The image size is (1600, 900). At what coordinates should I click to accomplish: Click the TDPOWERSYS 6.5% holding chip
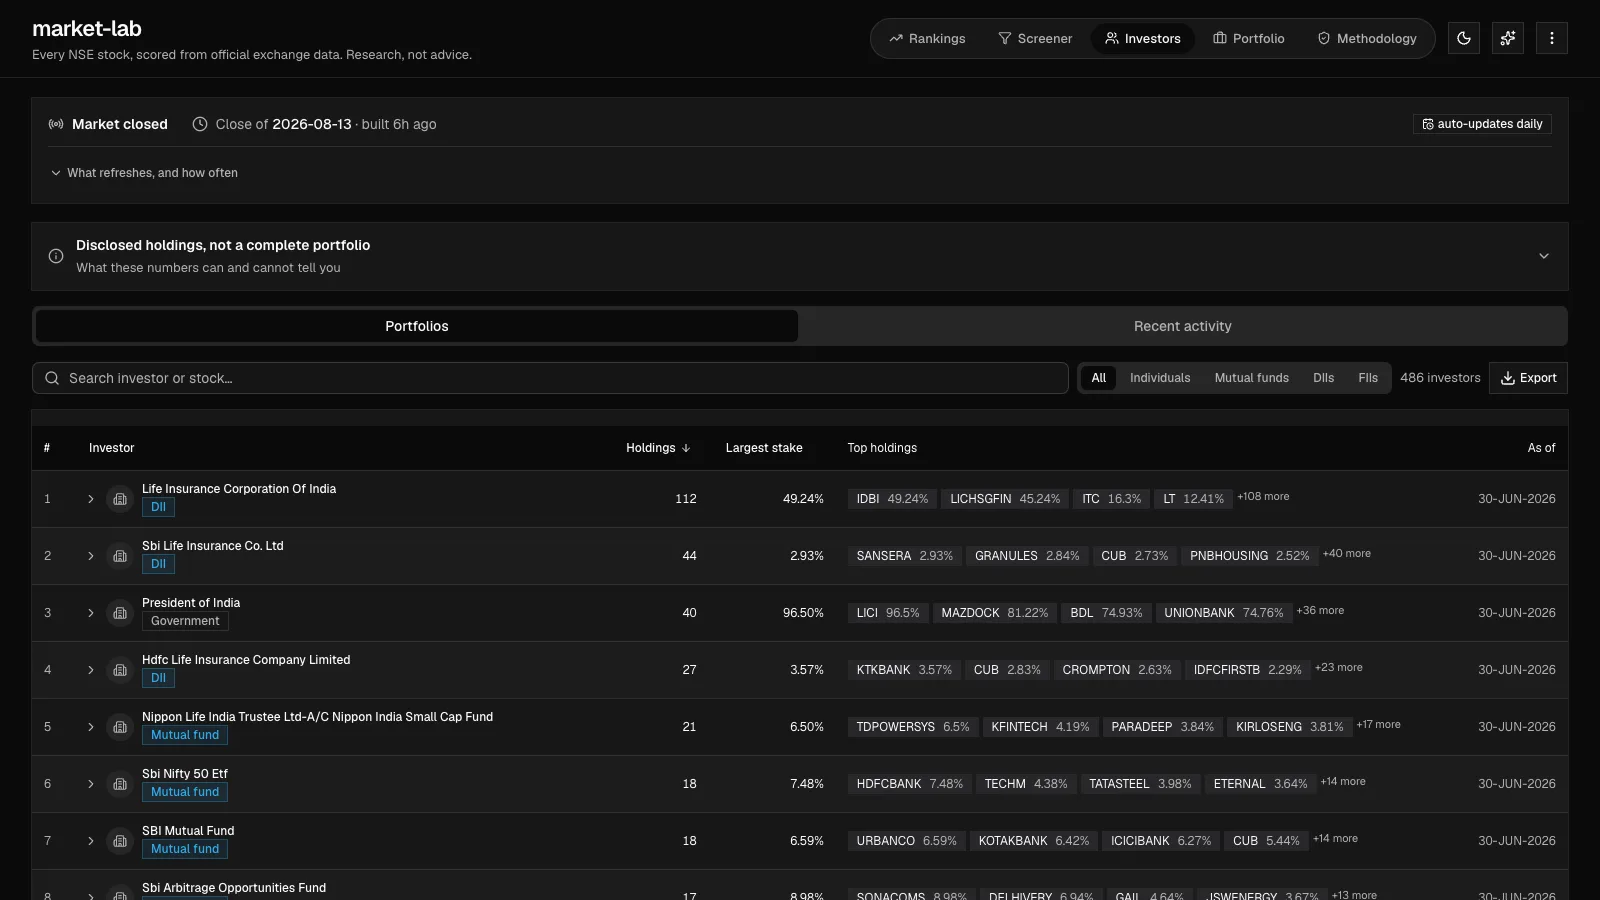(913, 727)
